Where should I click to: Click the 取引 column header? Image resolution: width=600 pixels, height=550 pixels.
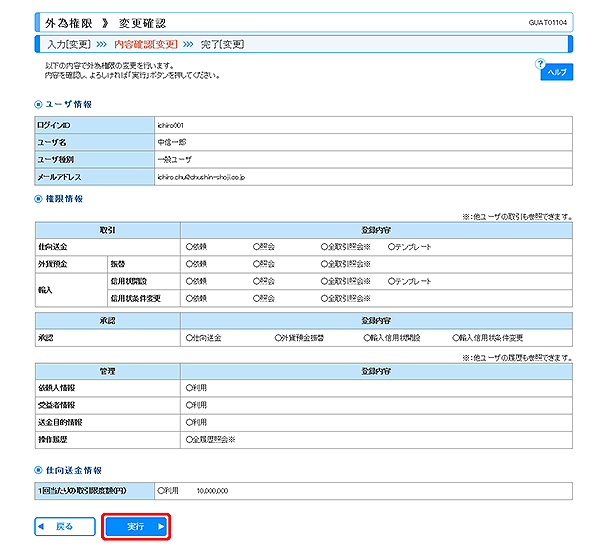click(108, 230)
